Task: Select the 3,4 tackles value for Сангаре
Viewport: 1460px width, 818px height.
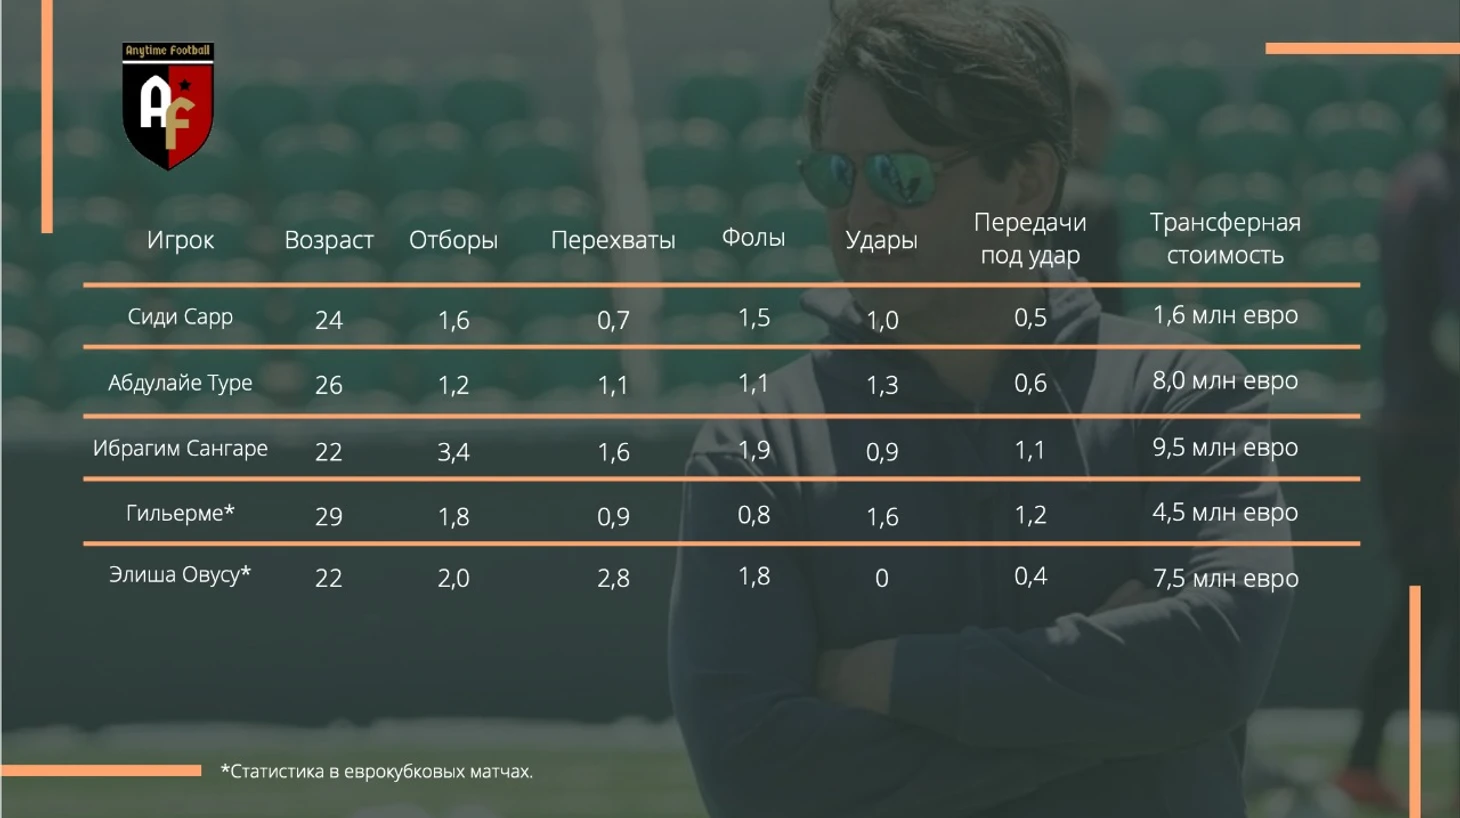Action: [453, 452]
